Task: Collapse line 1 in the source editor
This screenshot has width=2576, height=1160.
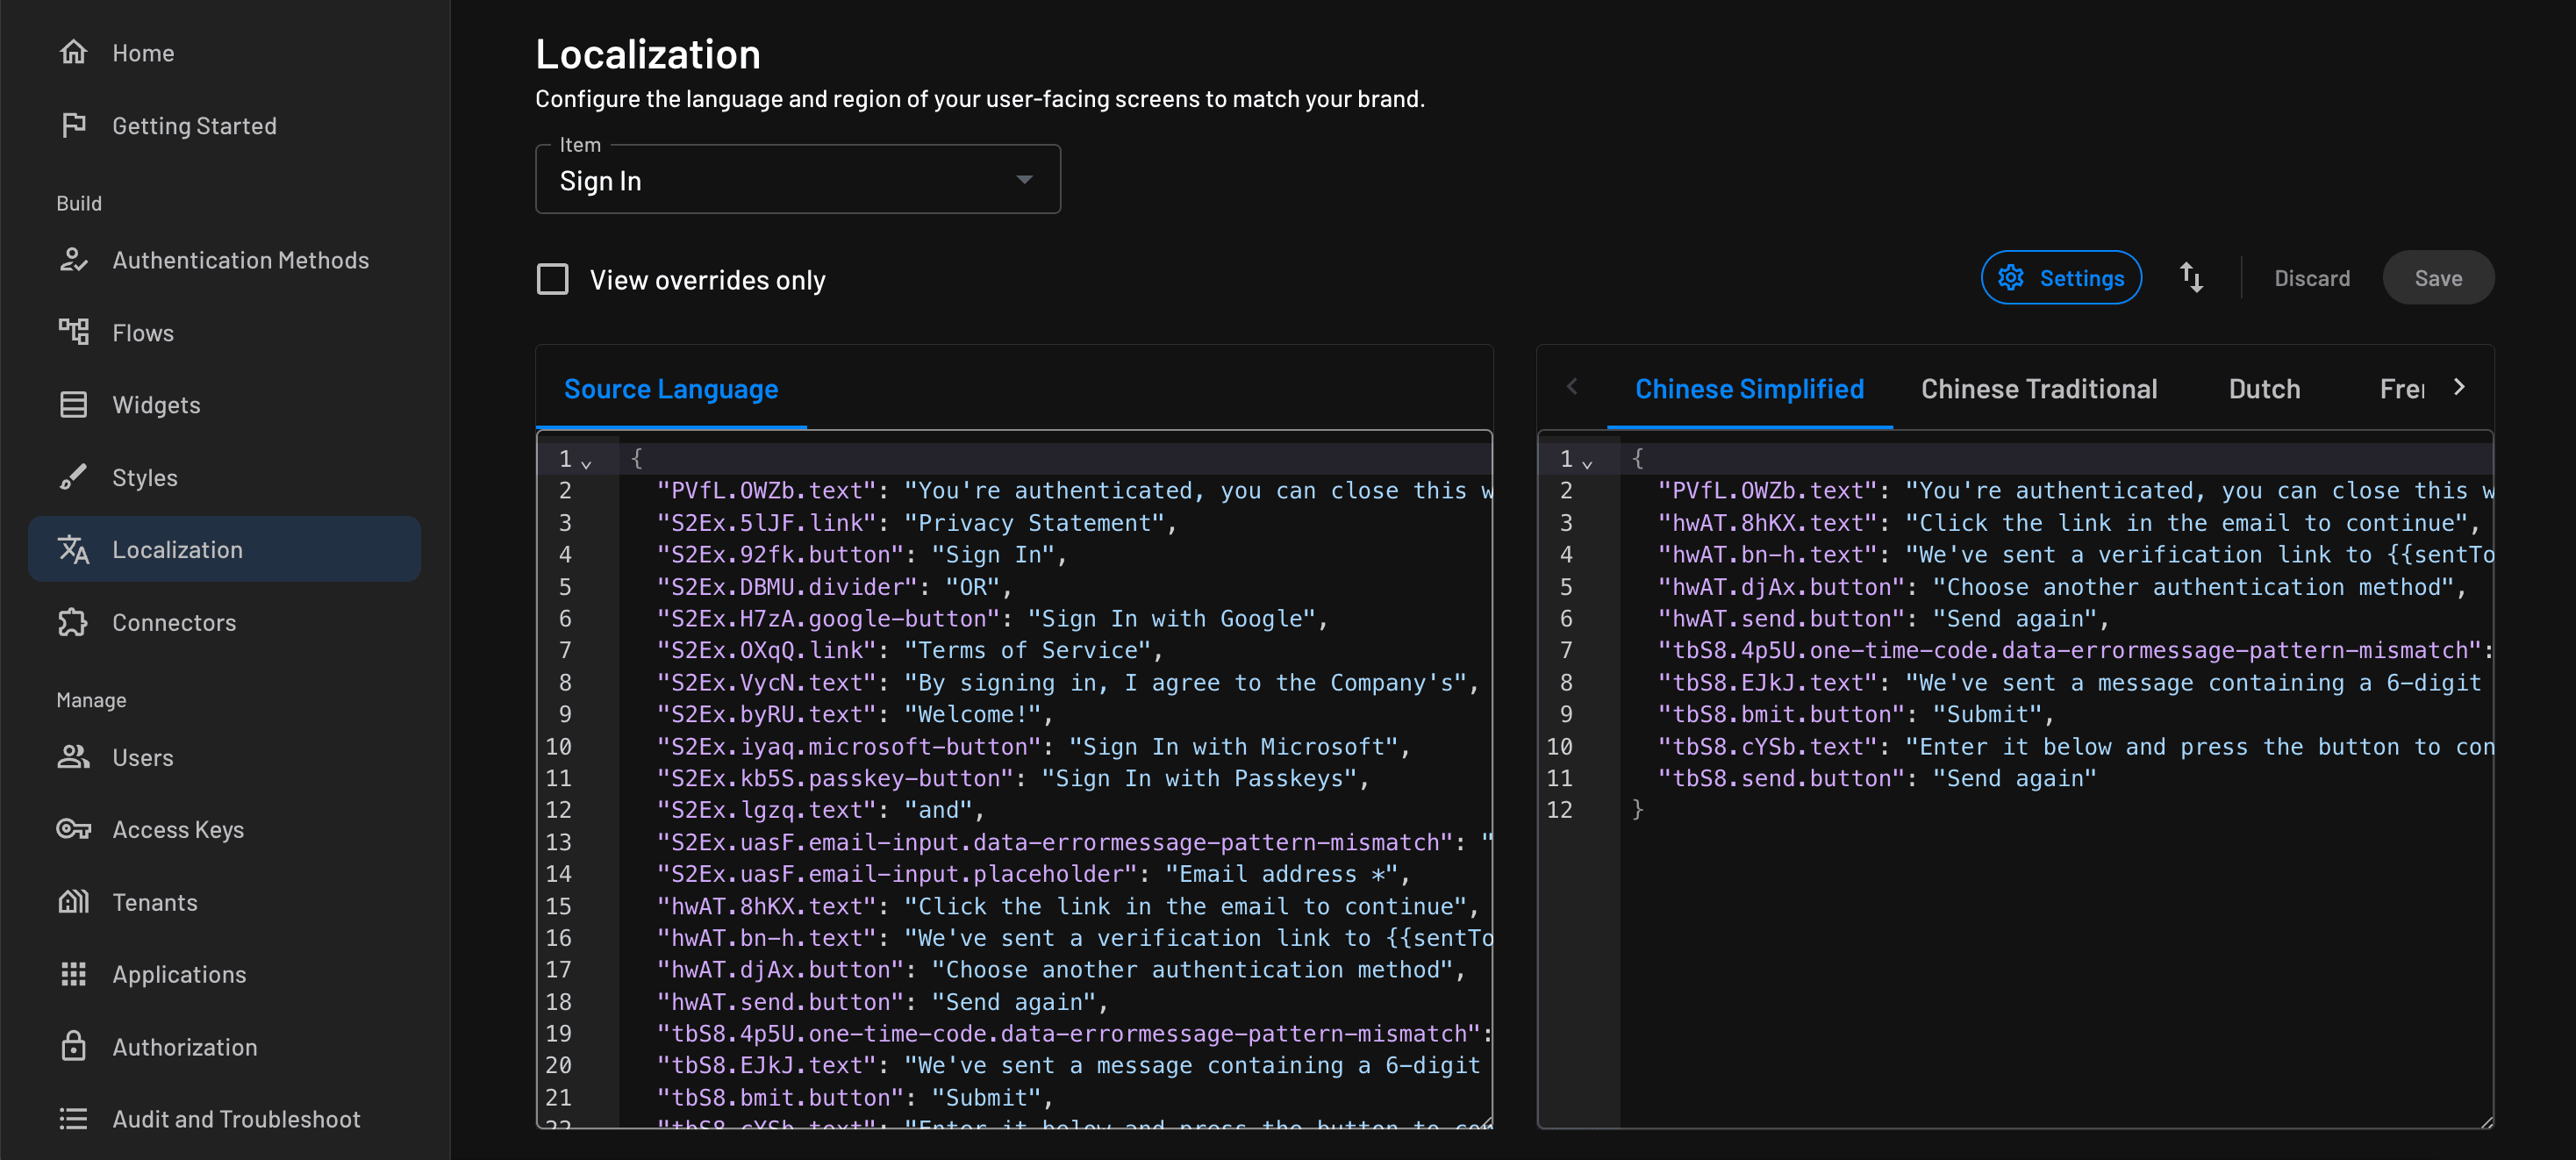Action: (587, 462)
